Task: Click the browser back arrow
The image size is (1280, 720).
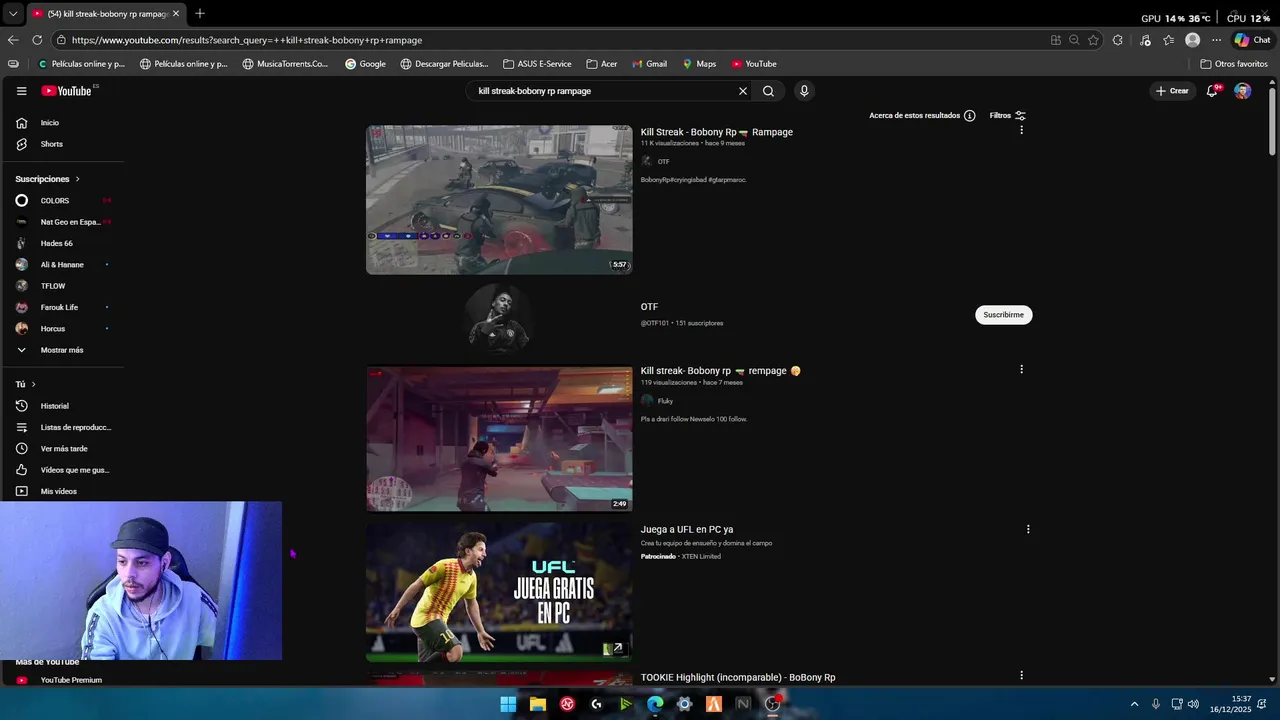Action: coord(13,40)
